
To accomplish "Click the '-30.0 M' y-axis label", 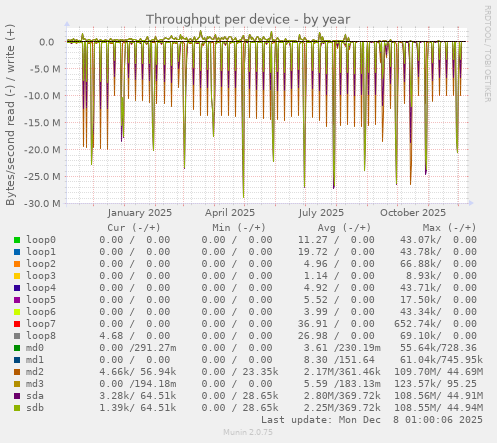I will (43, 203).
